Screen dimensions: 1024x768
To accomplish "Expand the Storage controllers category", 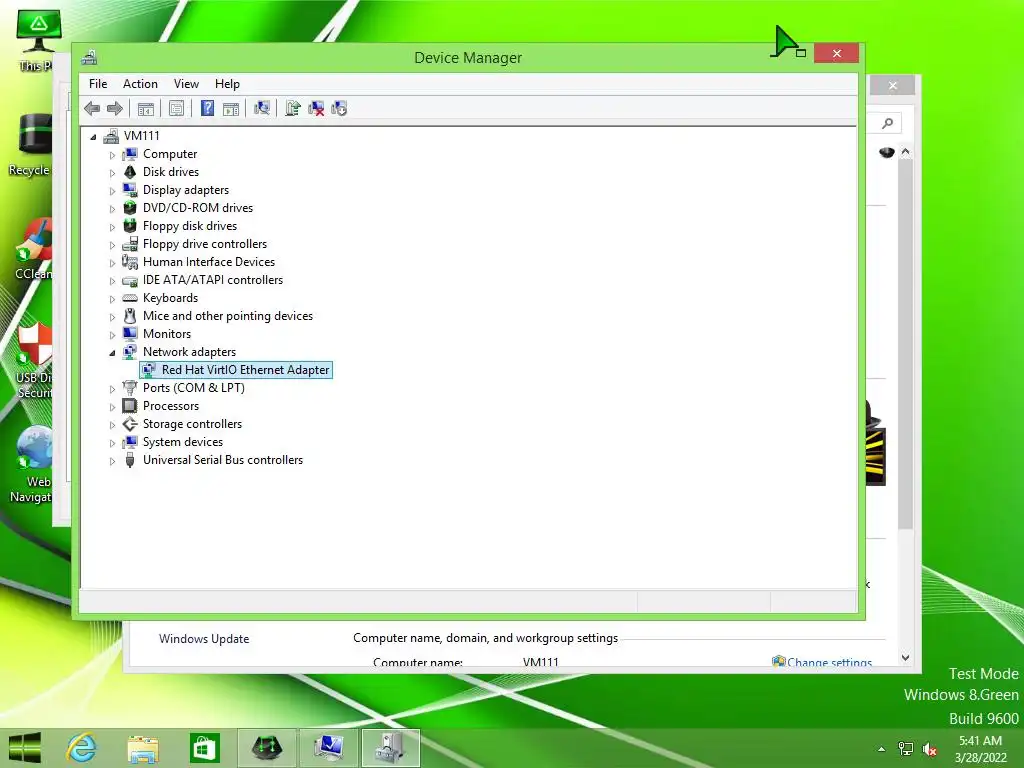I will pyautogui.click(x=112, y=424).
